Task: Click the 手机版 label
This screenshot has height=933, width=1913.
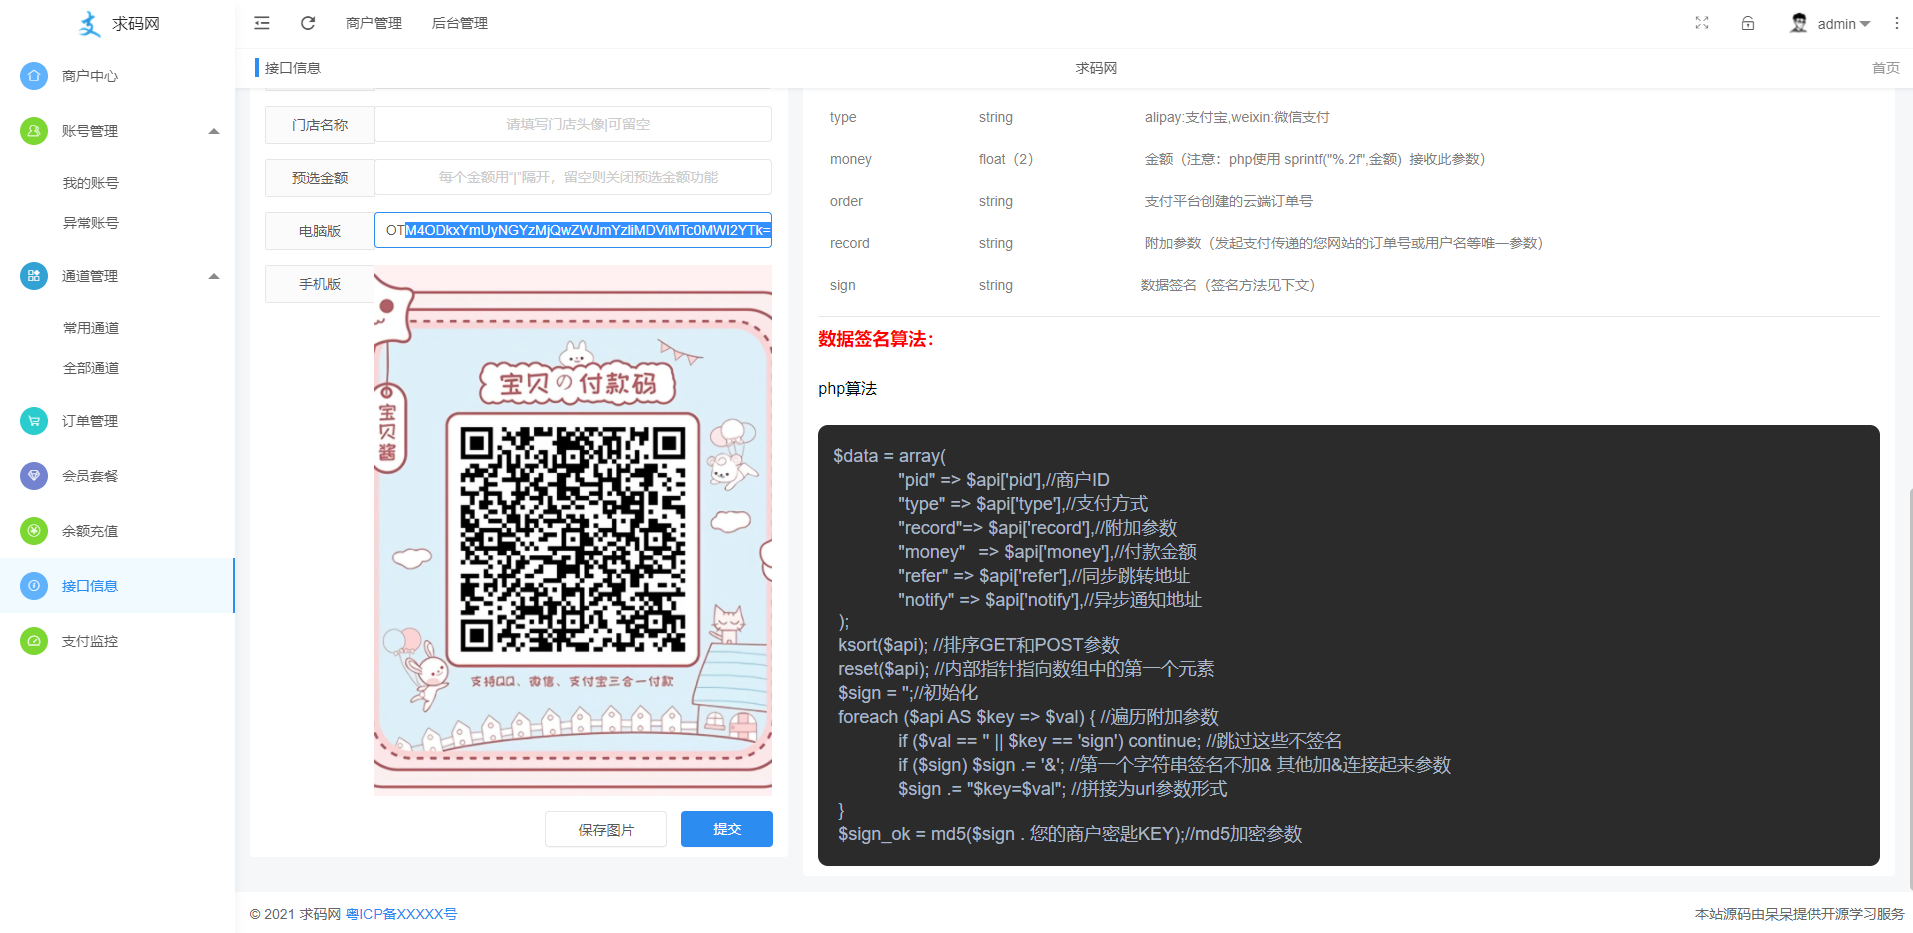Action: (320, 284)
